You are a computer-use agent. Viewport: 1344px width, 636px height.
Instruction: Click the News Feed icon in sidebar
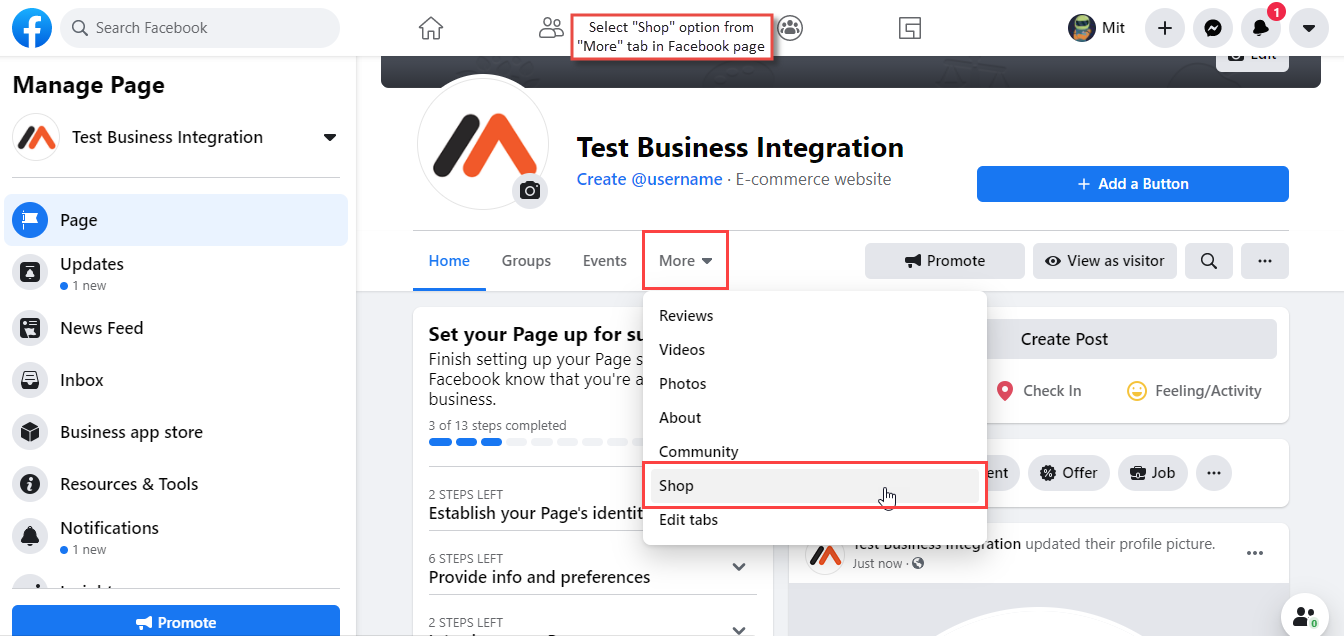tap(30, 328)
